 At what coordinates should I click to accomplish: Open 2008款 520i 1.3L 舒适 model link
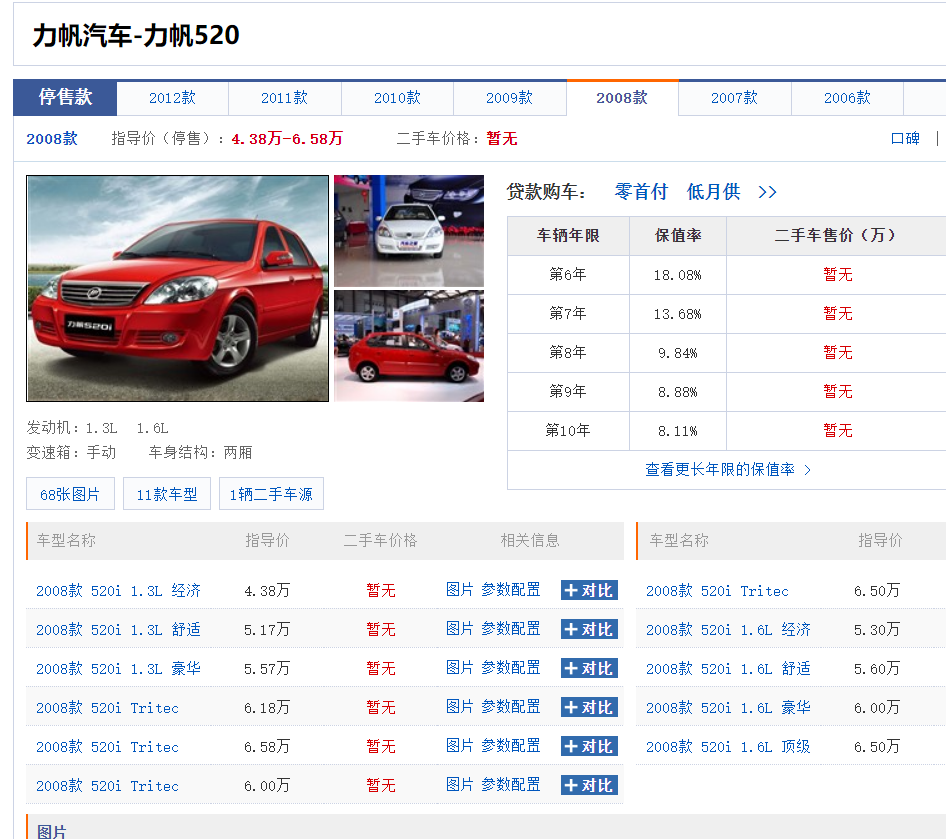coord(118,630)
